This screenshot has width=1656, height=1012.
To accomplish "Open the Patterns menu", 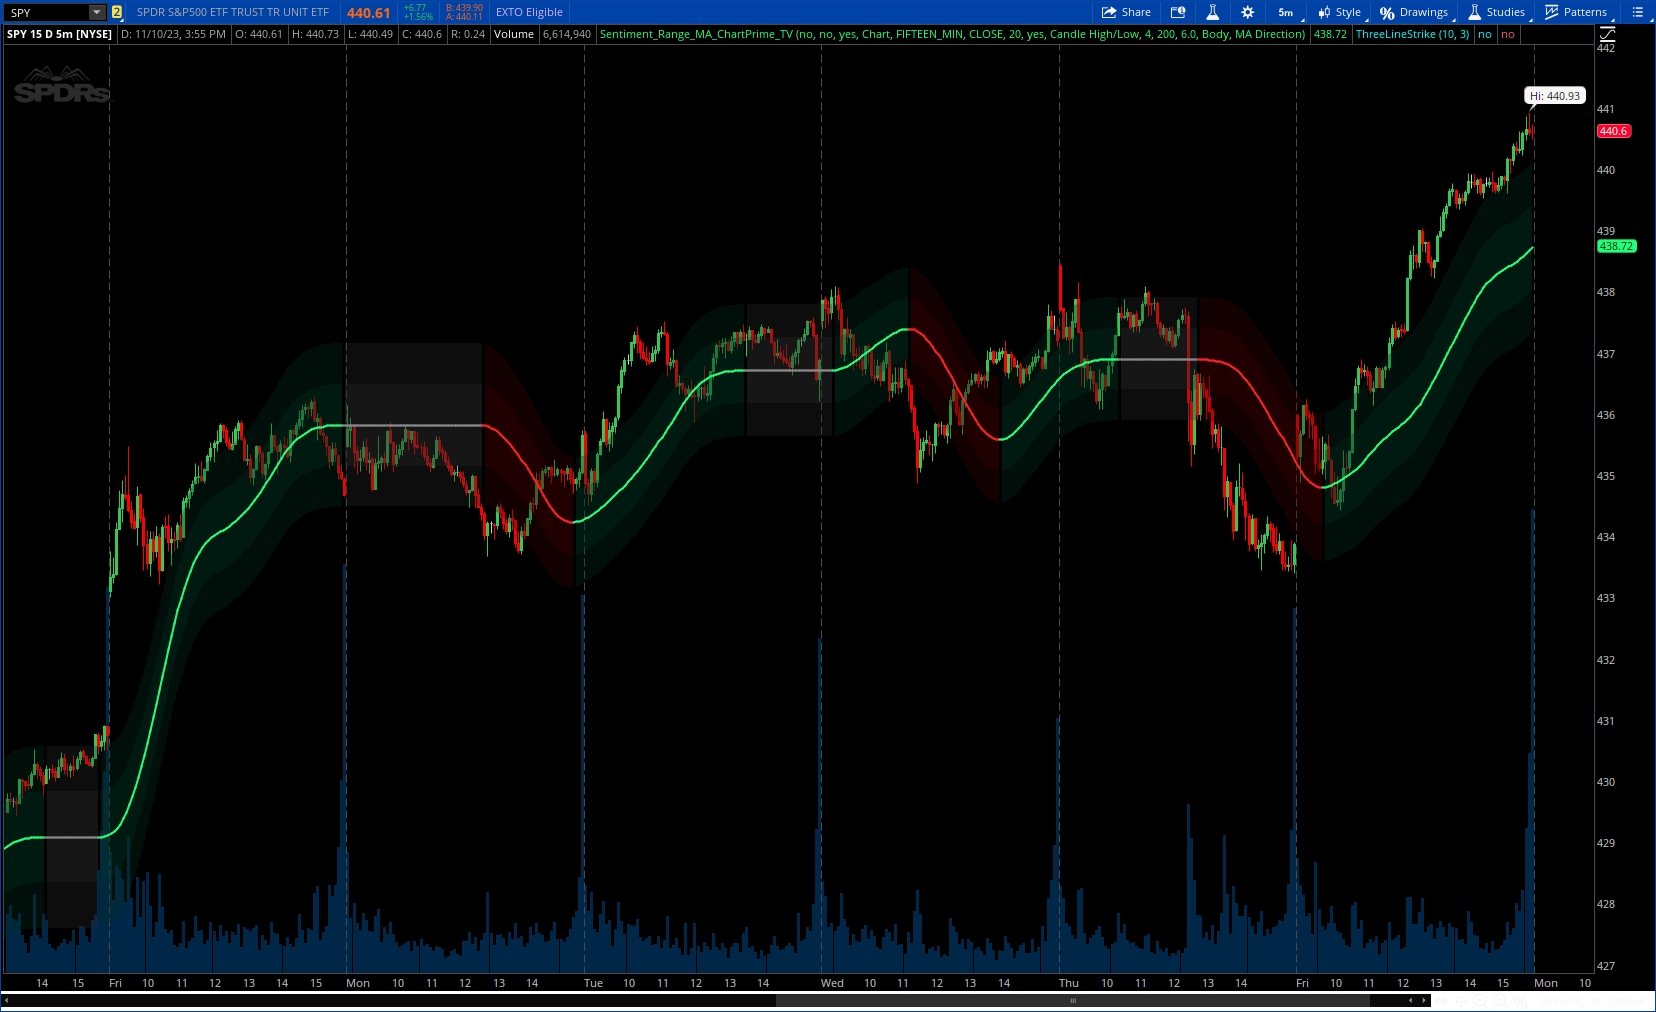I will (x=1576, y=12).
